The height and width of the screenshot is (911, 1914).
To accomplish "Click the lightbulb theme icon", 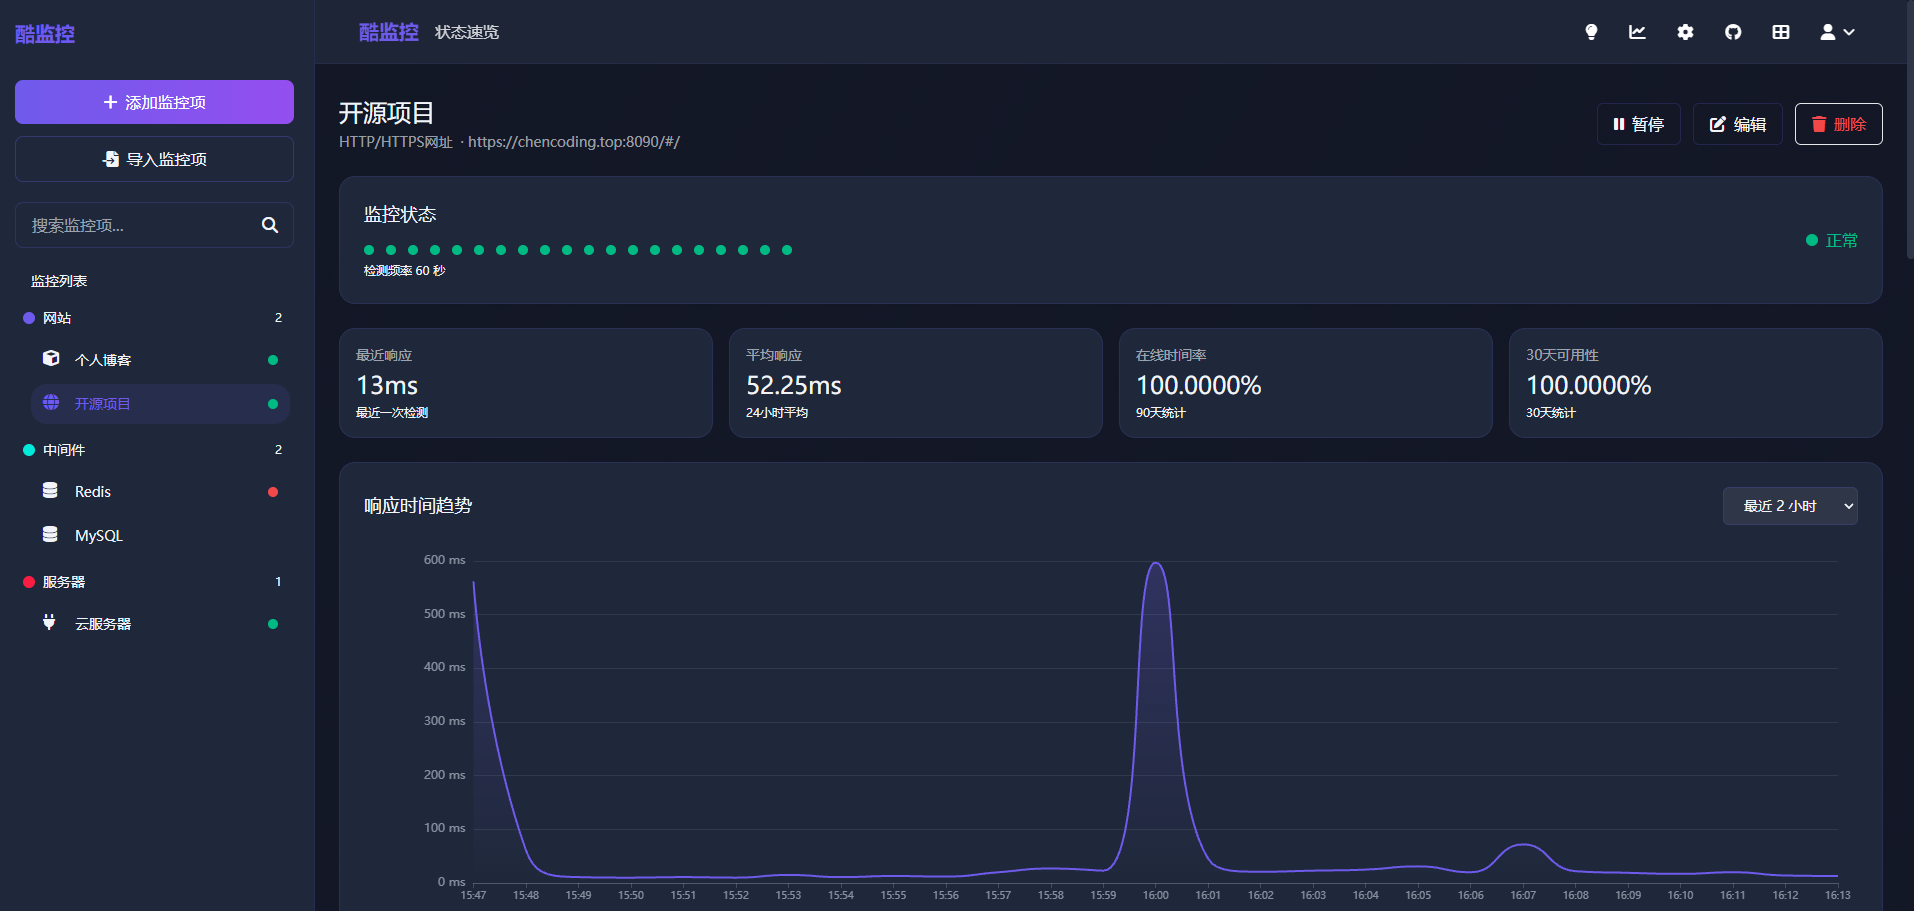I will [1591, 32].
